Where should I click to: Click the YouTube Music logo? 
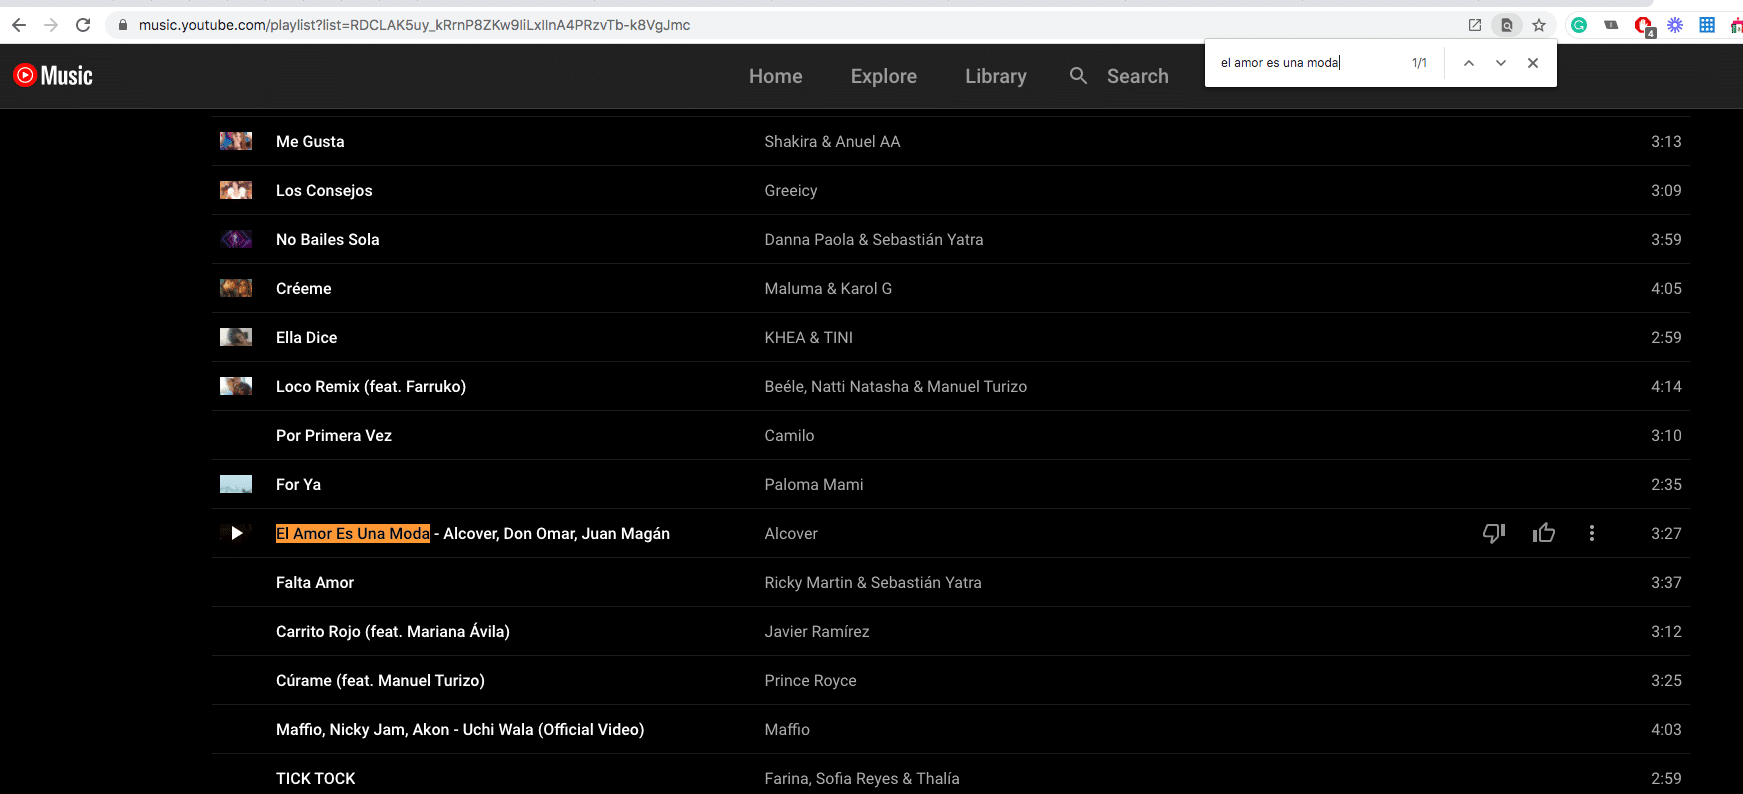tap(53, 75)
